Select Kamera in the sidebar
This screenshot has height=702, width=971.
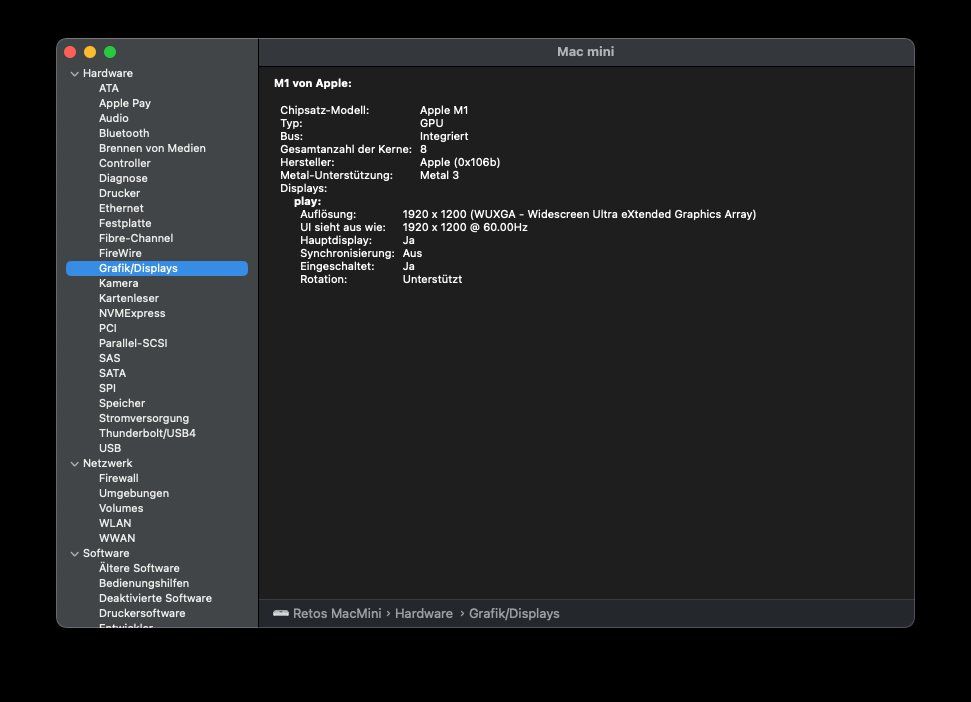click(x=118, y=283)
